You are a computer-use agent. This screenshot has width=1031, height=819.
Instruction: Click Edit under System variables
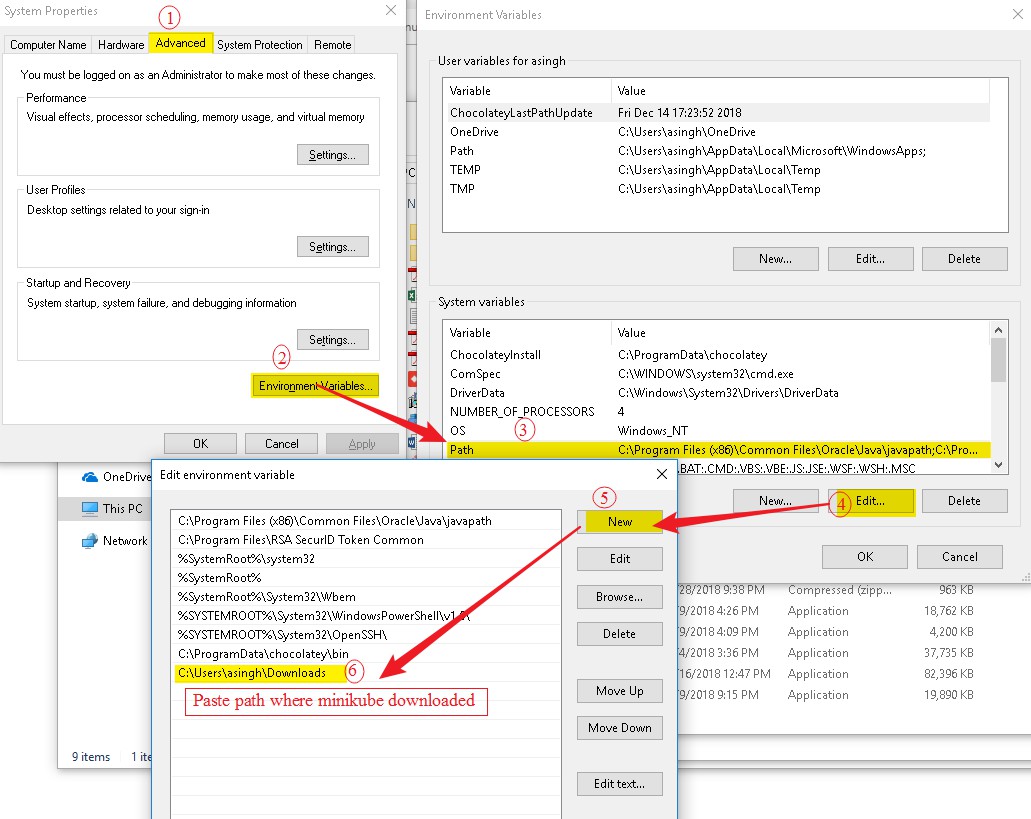point(871,501)
